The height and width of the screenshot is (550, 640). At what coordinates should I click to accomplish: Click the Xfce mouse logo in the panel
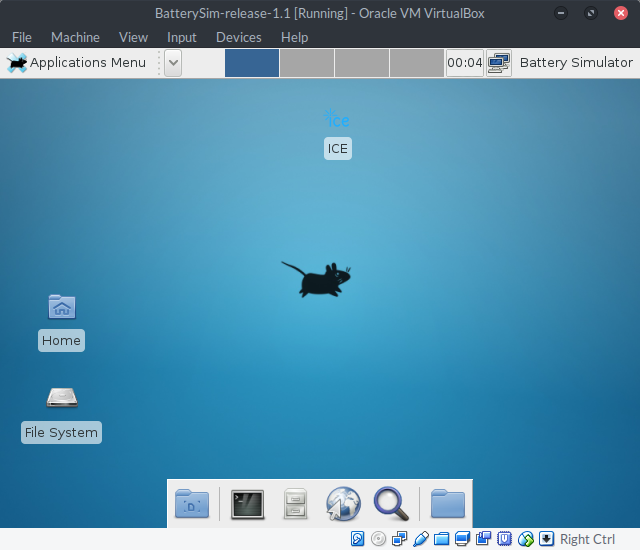pyautogui.click(x=17, y=63)
